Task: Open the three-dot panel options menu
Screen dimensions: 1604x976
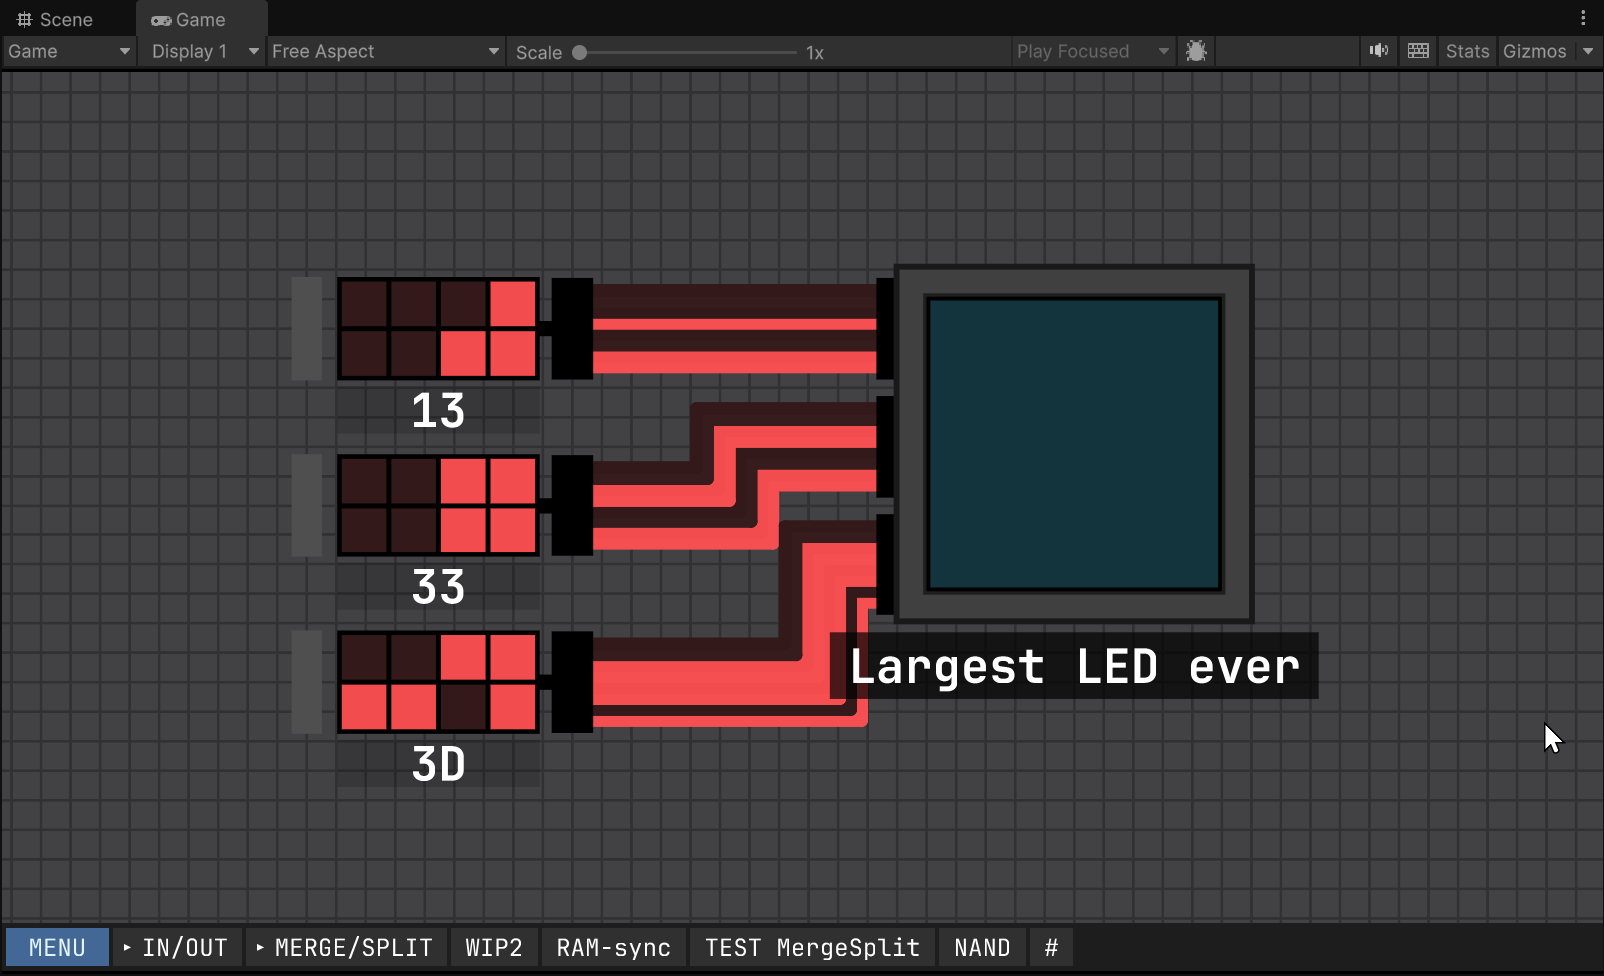Action: [1583, 18]
